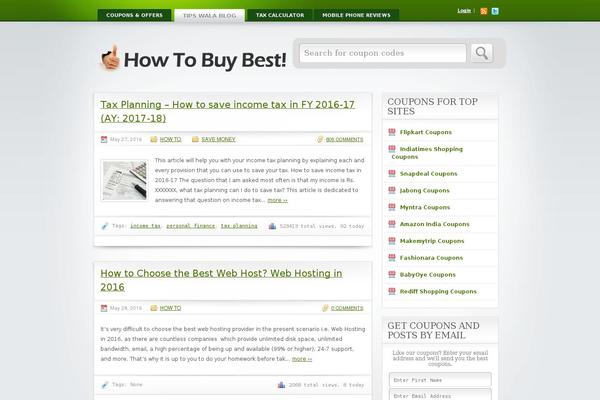Click the coupon icon beside BabyOye Coupons

[392, 274]
